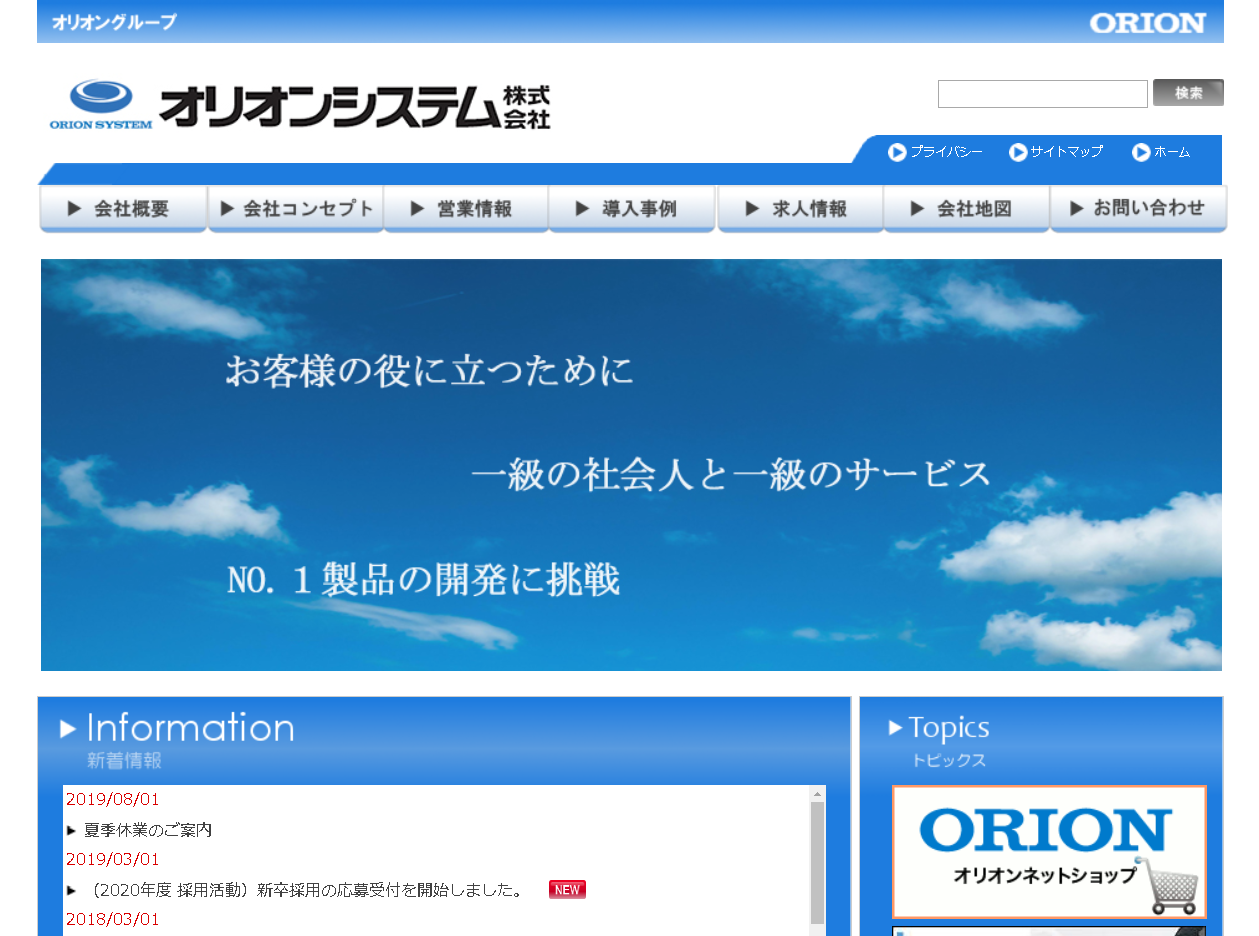
Task: Click the arrow icon beside ホーム
Action: click(x=1141, y=152)
